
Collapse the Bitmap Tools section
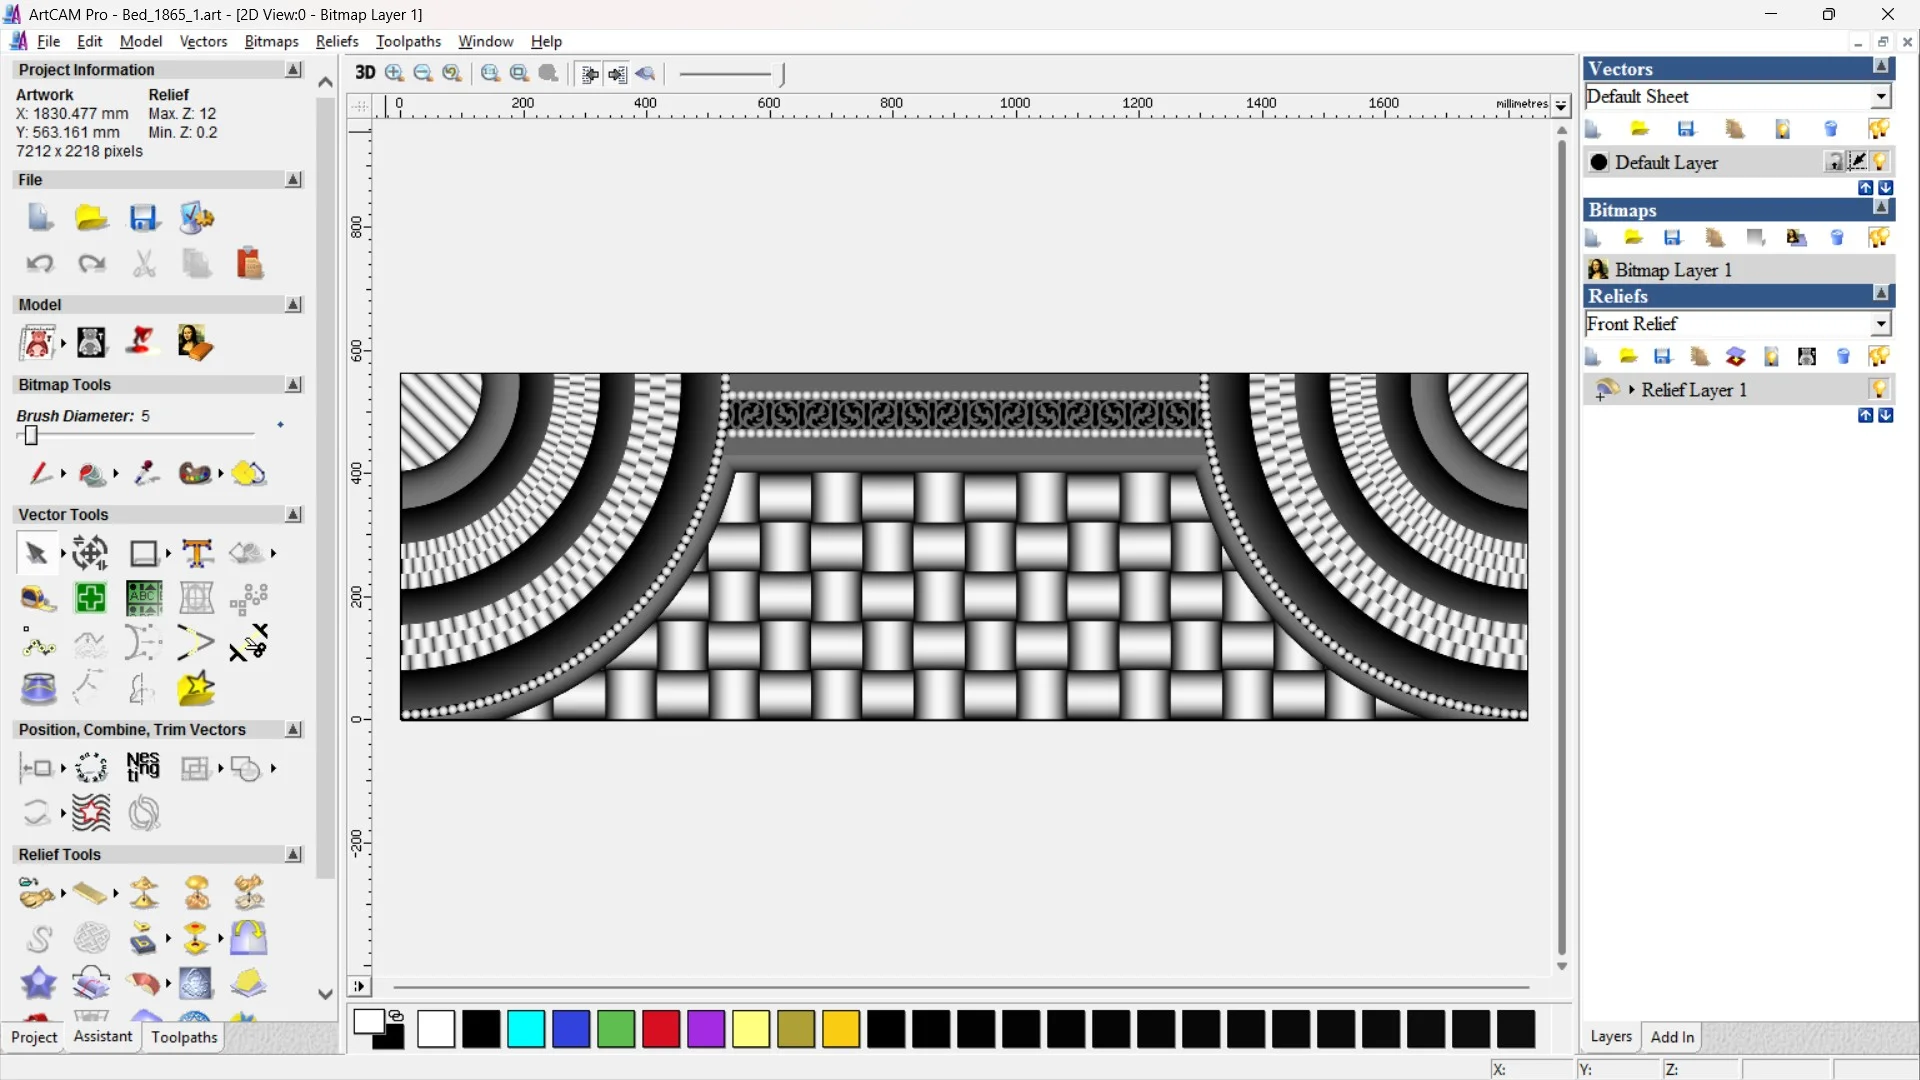point(294,385)
